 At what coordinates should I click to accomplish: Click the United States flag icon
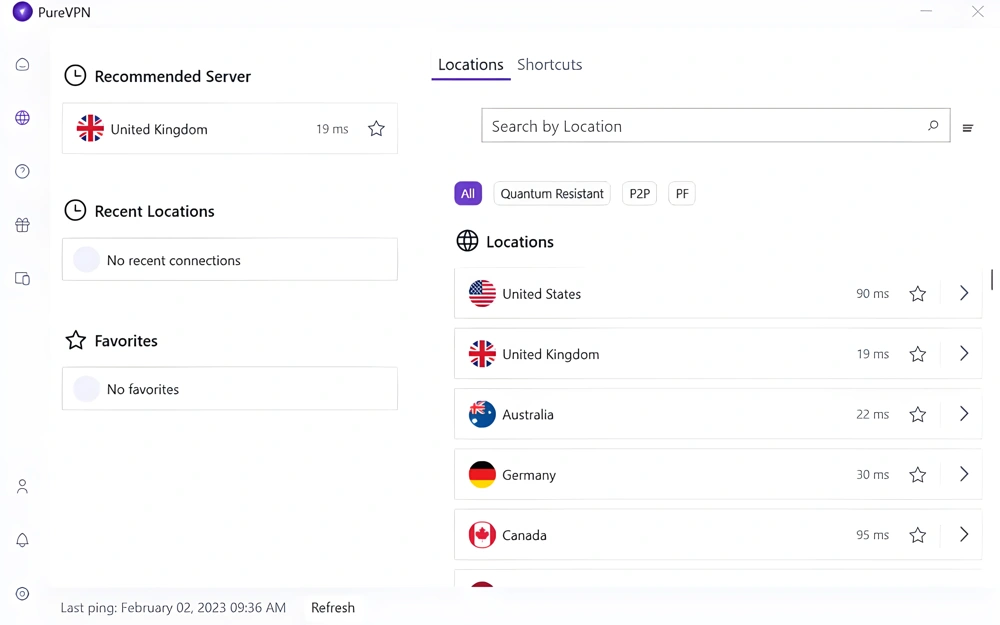[482, 293]
